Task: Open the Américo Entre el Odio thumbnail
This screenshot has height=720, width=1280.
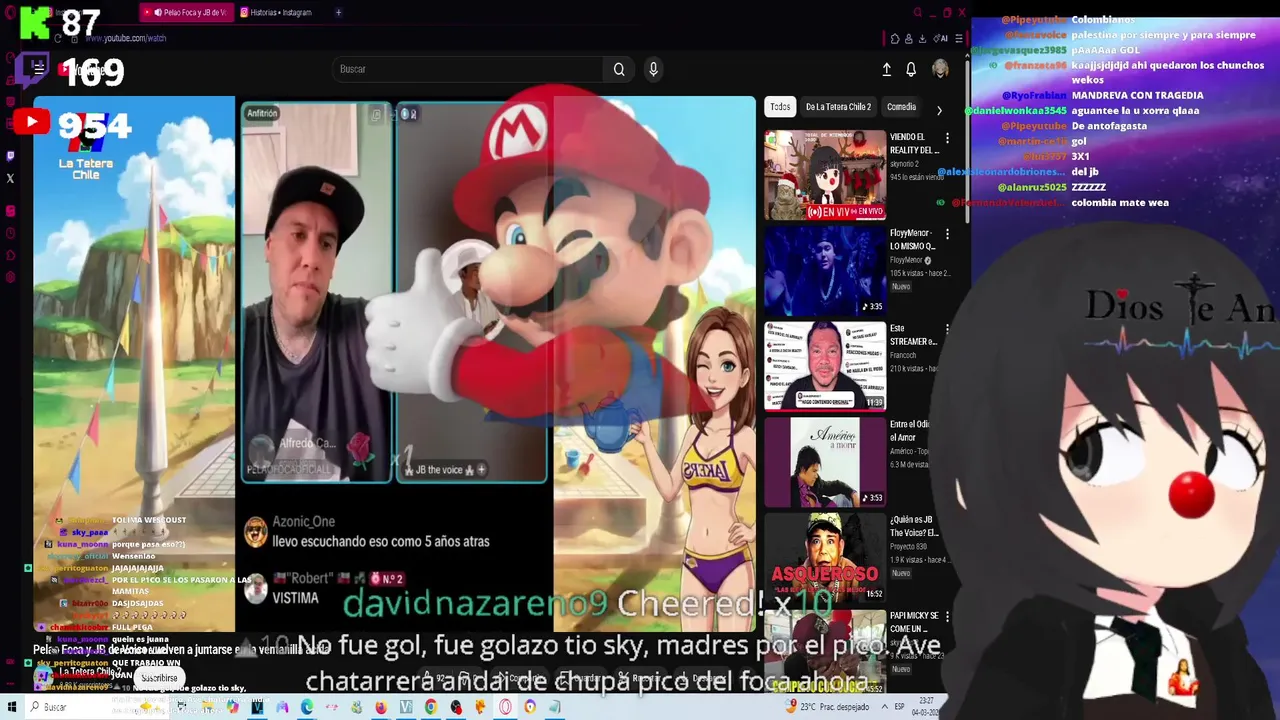Action: (x=825, y=460)
